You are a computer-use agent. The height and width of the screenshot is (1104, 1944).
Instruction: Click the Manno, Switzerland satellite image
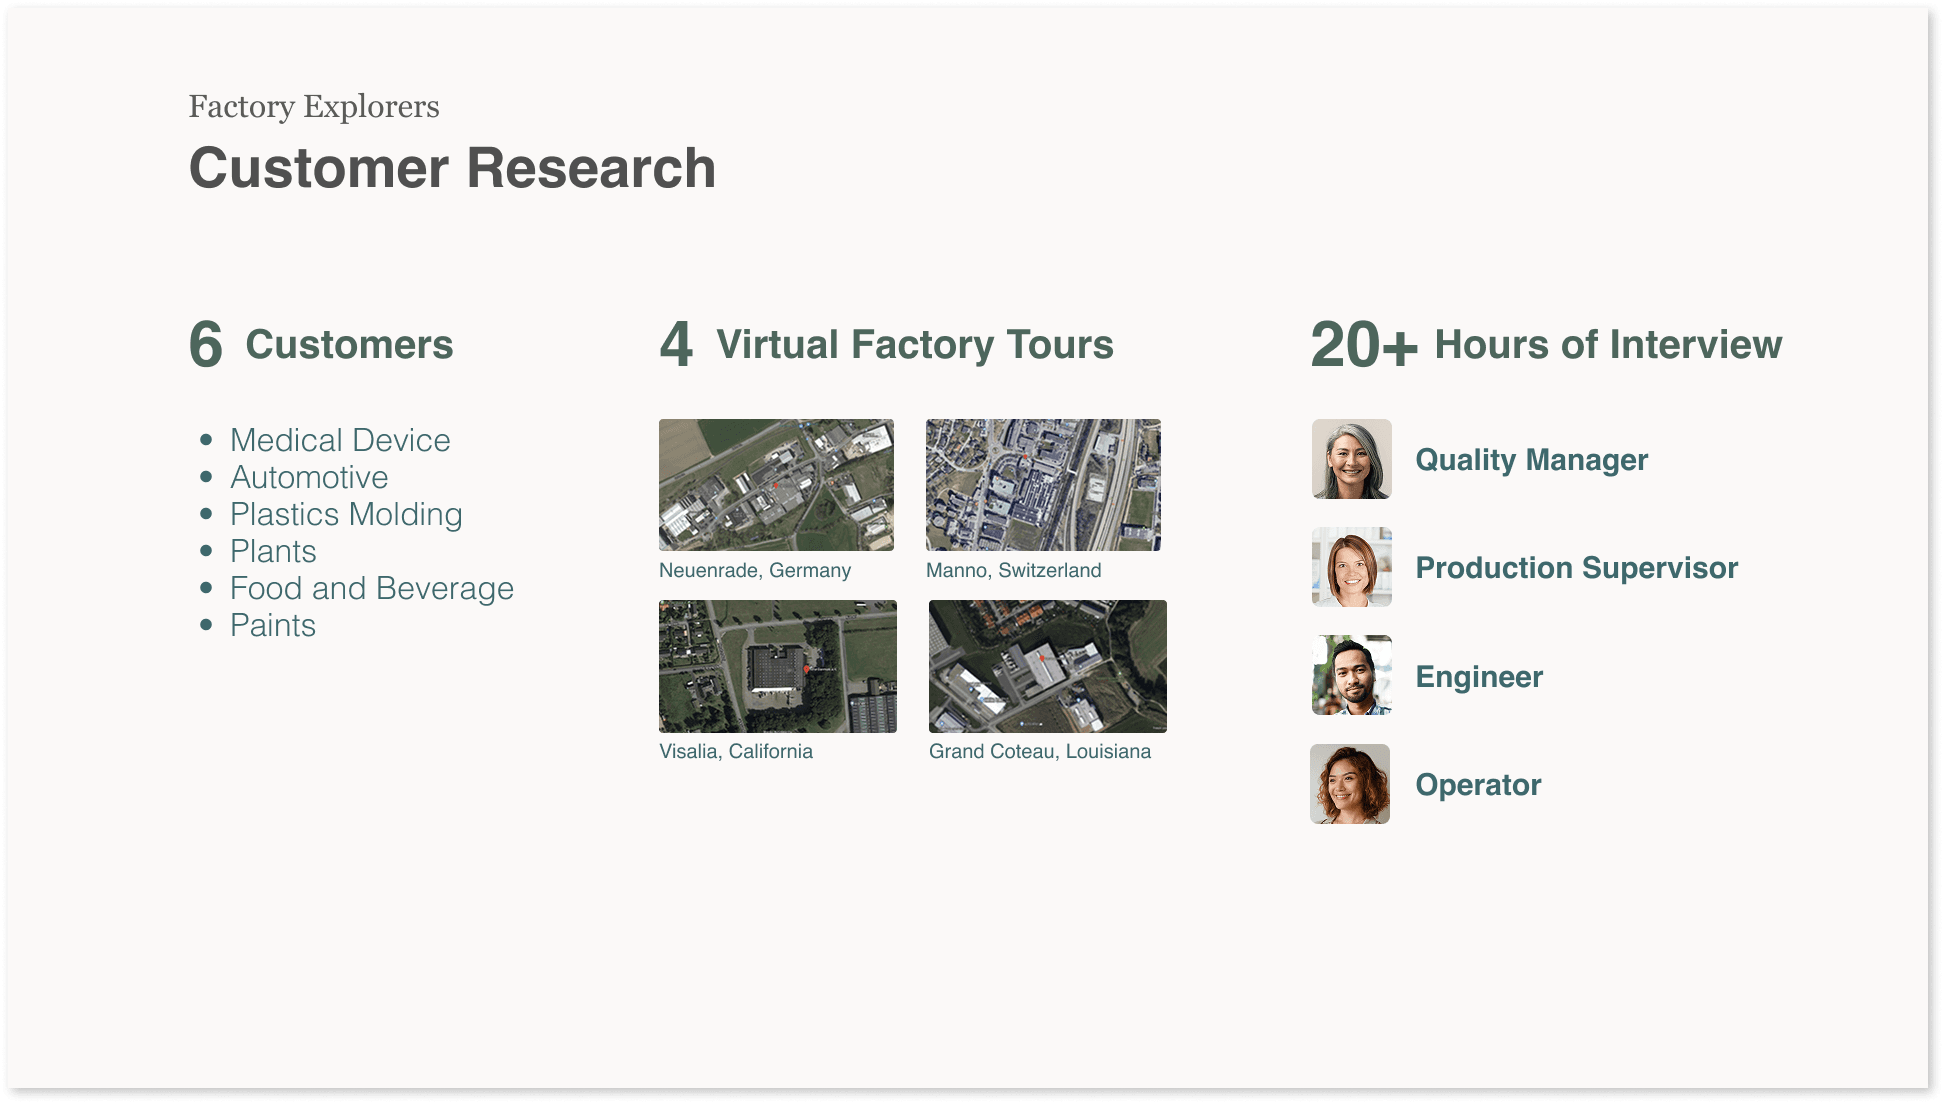[x=1043, y=485]
